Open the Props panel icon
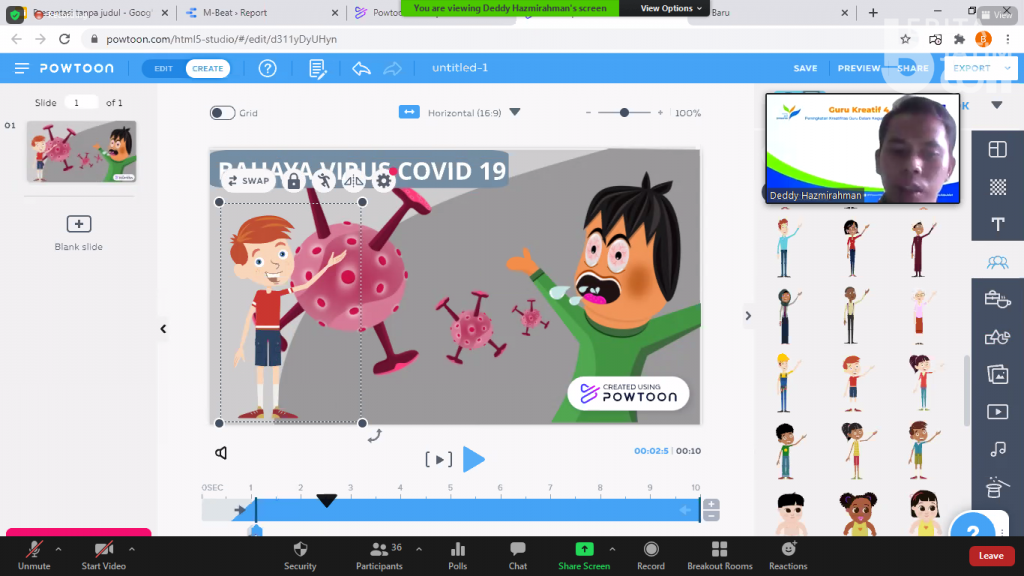1024x576 pixels. click(x=997, y=300)
